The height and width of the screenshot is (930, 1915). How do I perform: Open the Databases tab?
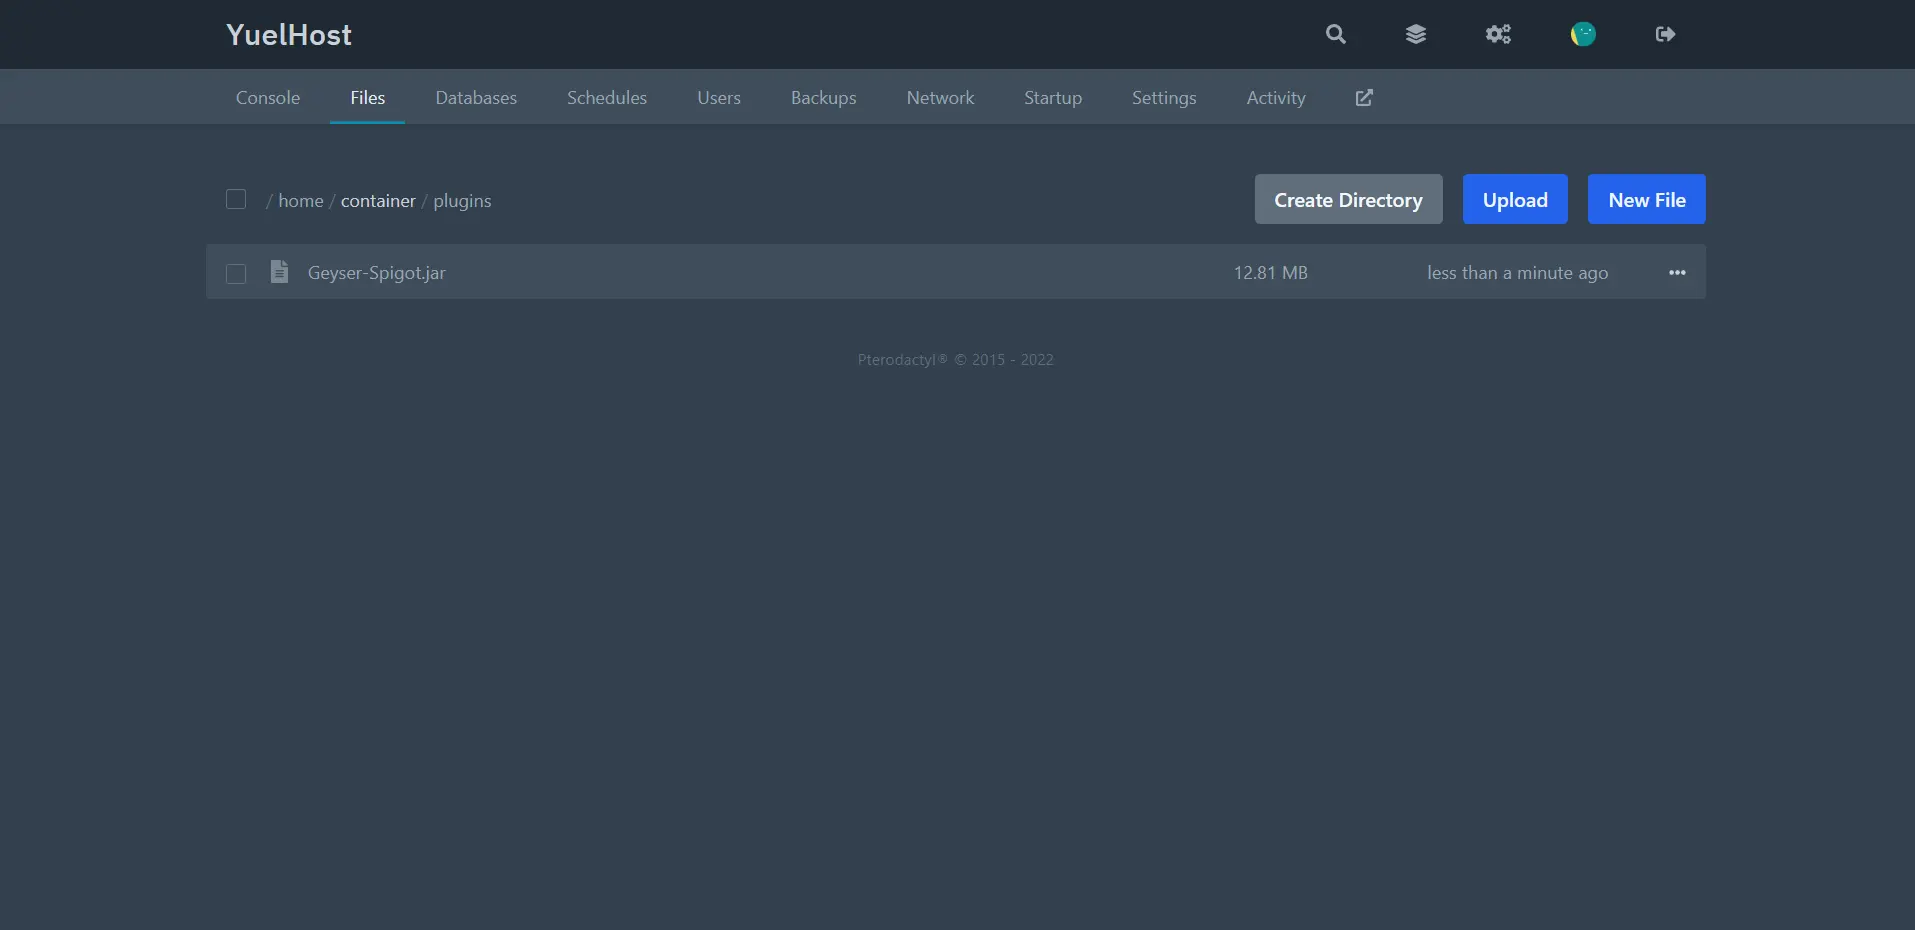point(476,98)
